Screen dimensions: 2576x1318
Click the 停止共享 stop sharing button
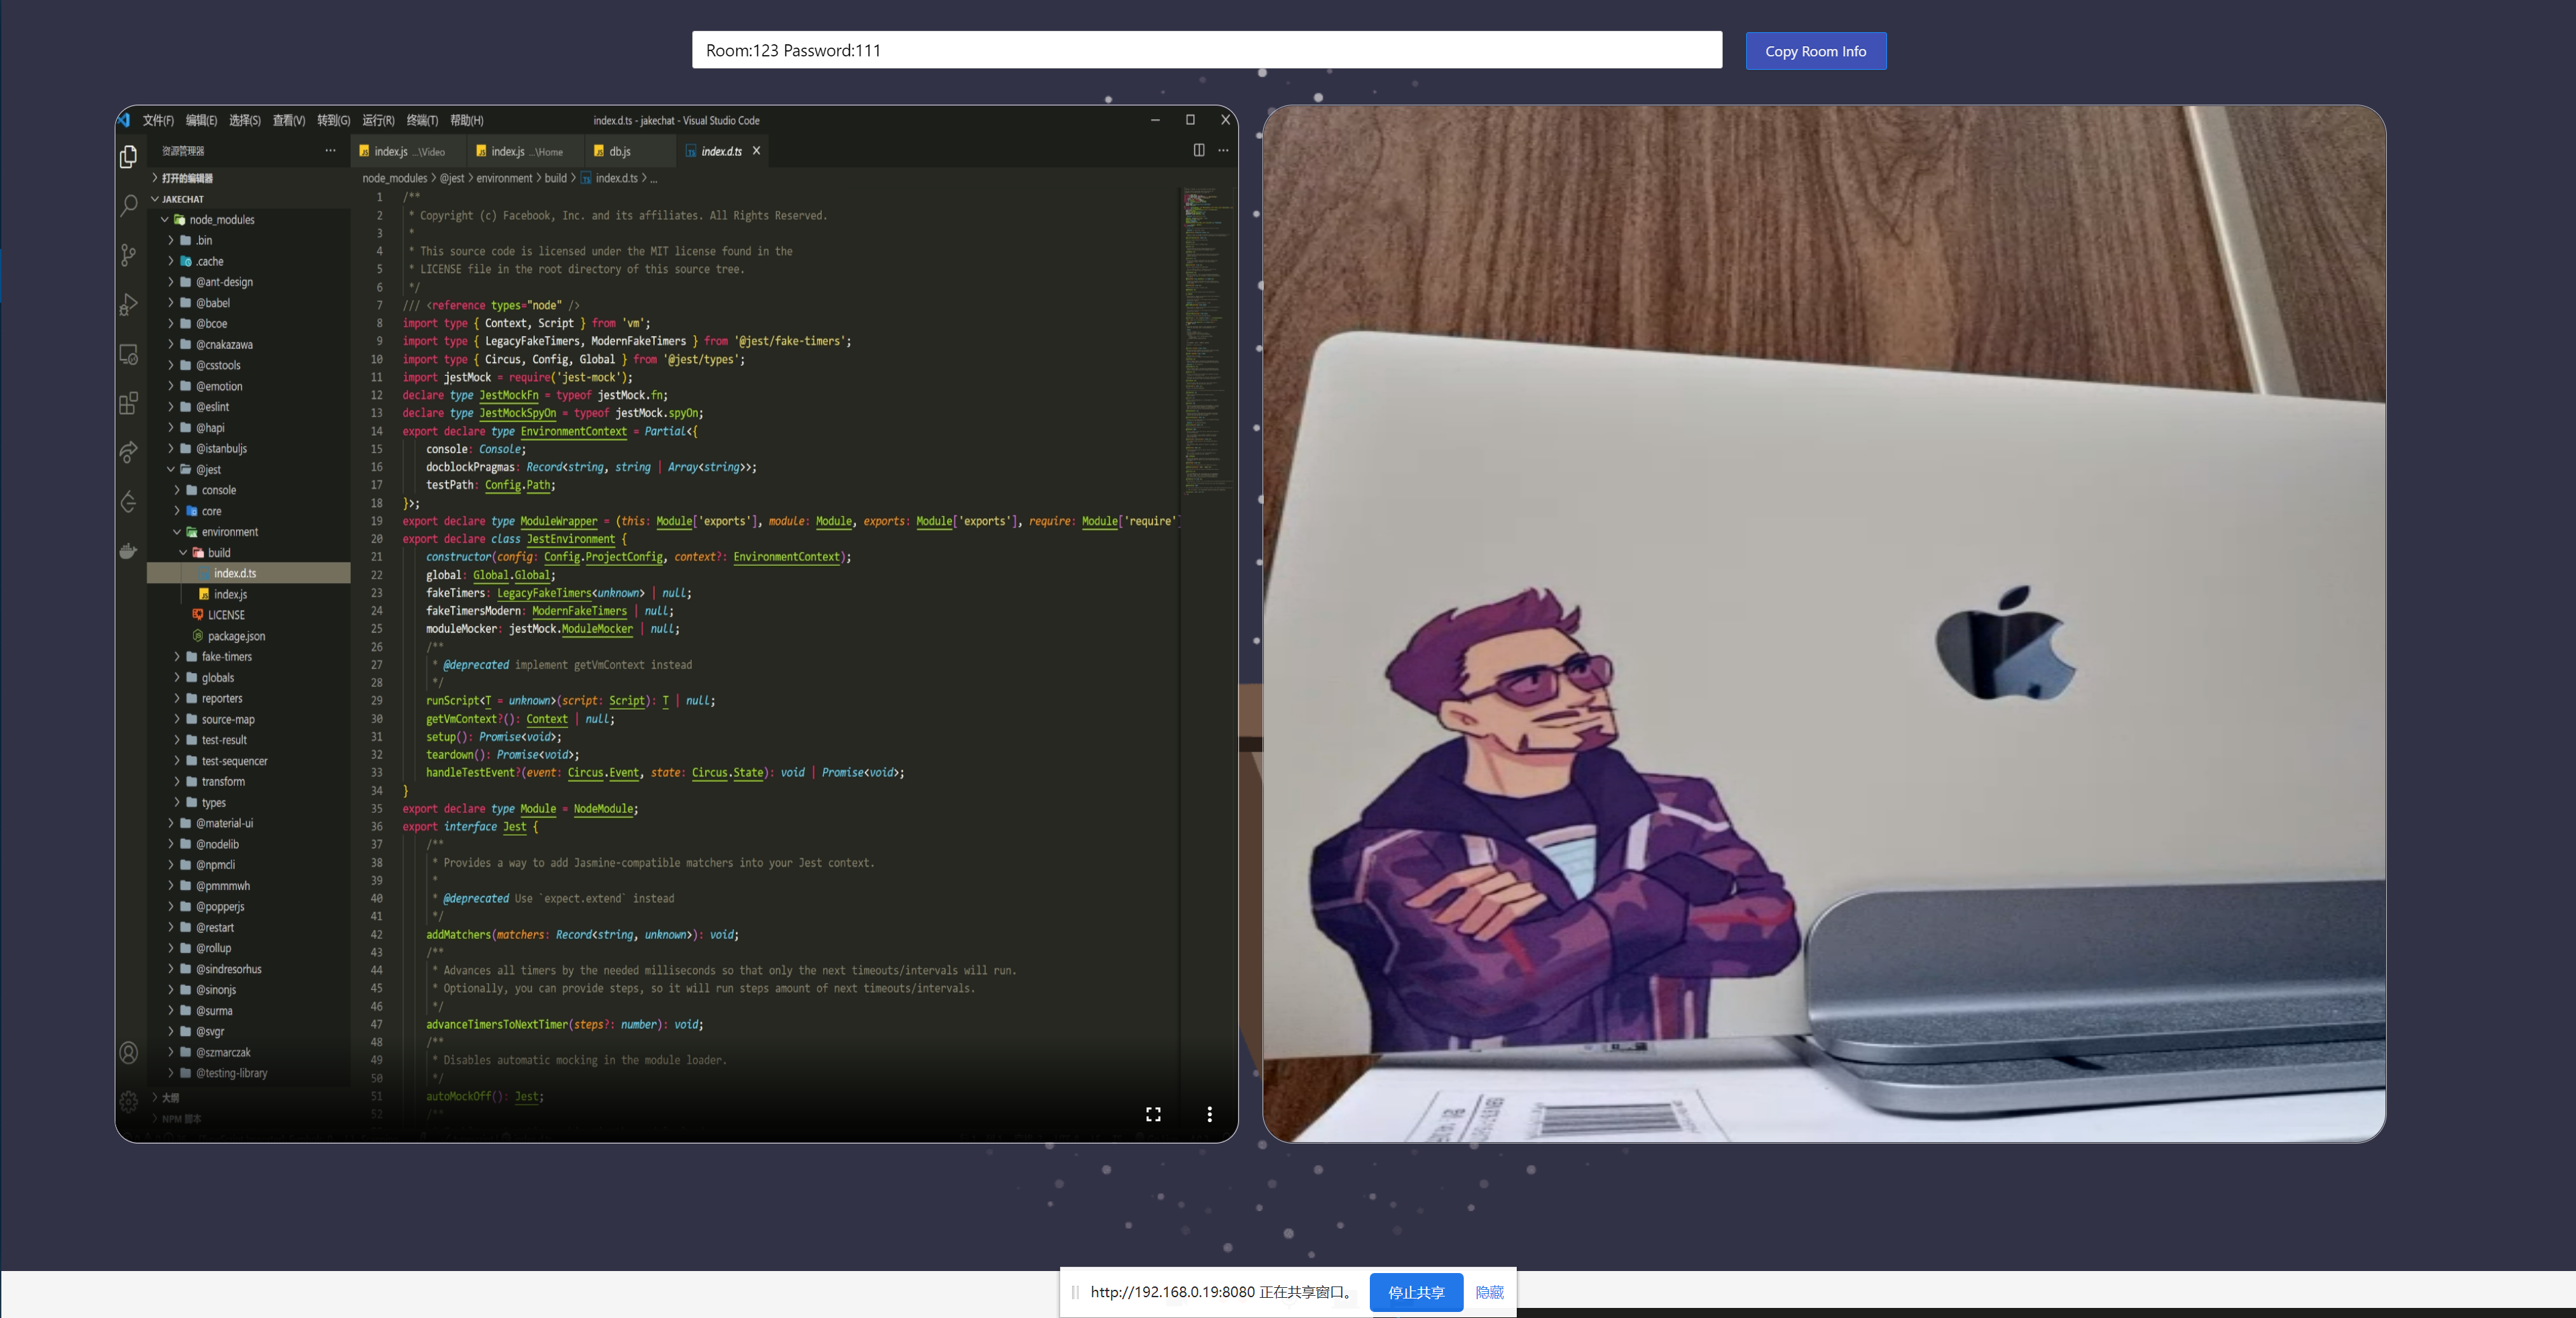tap(1415, 1292)
